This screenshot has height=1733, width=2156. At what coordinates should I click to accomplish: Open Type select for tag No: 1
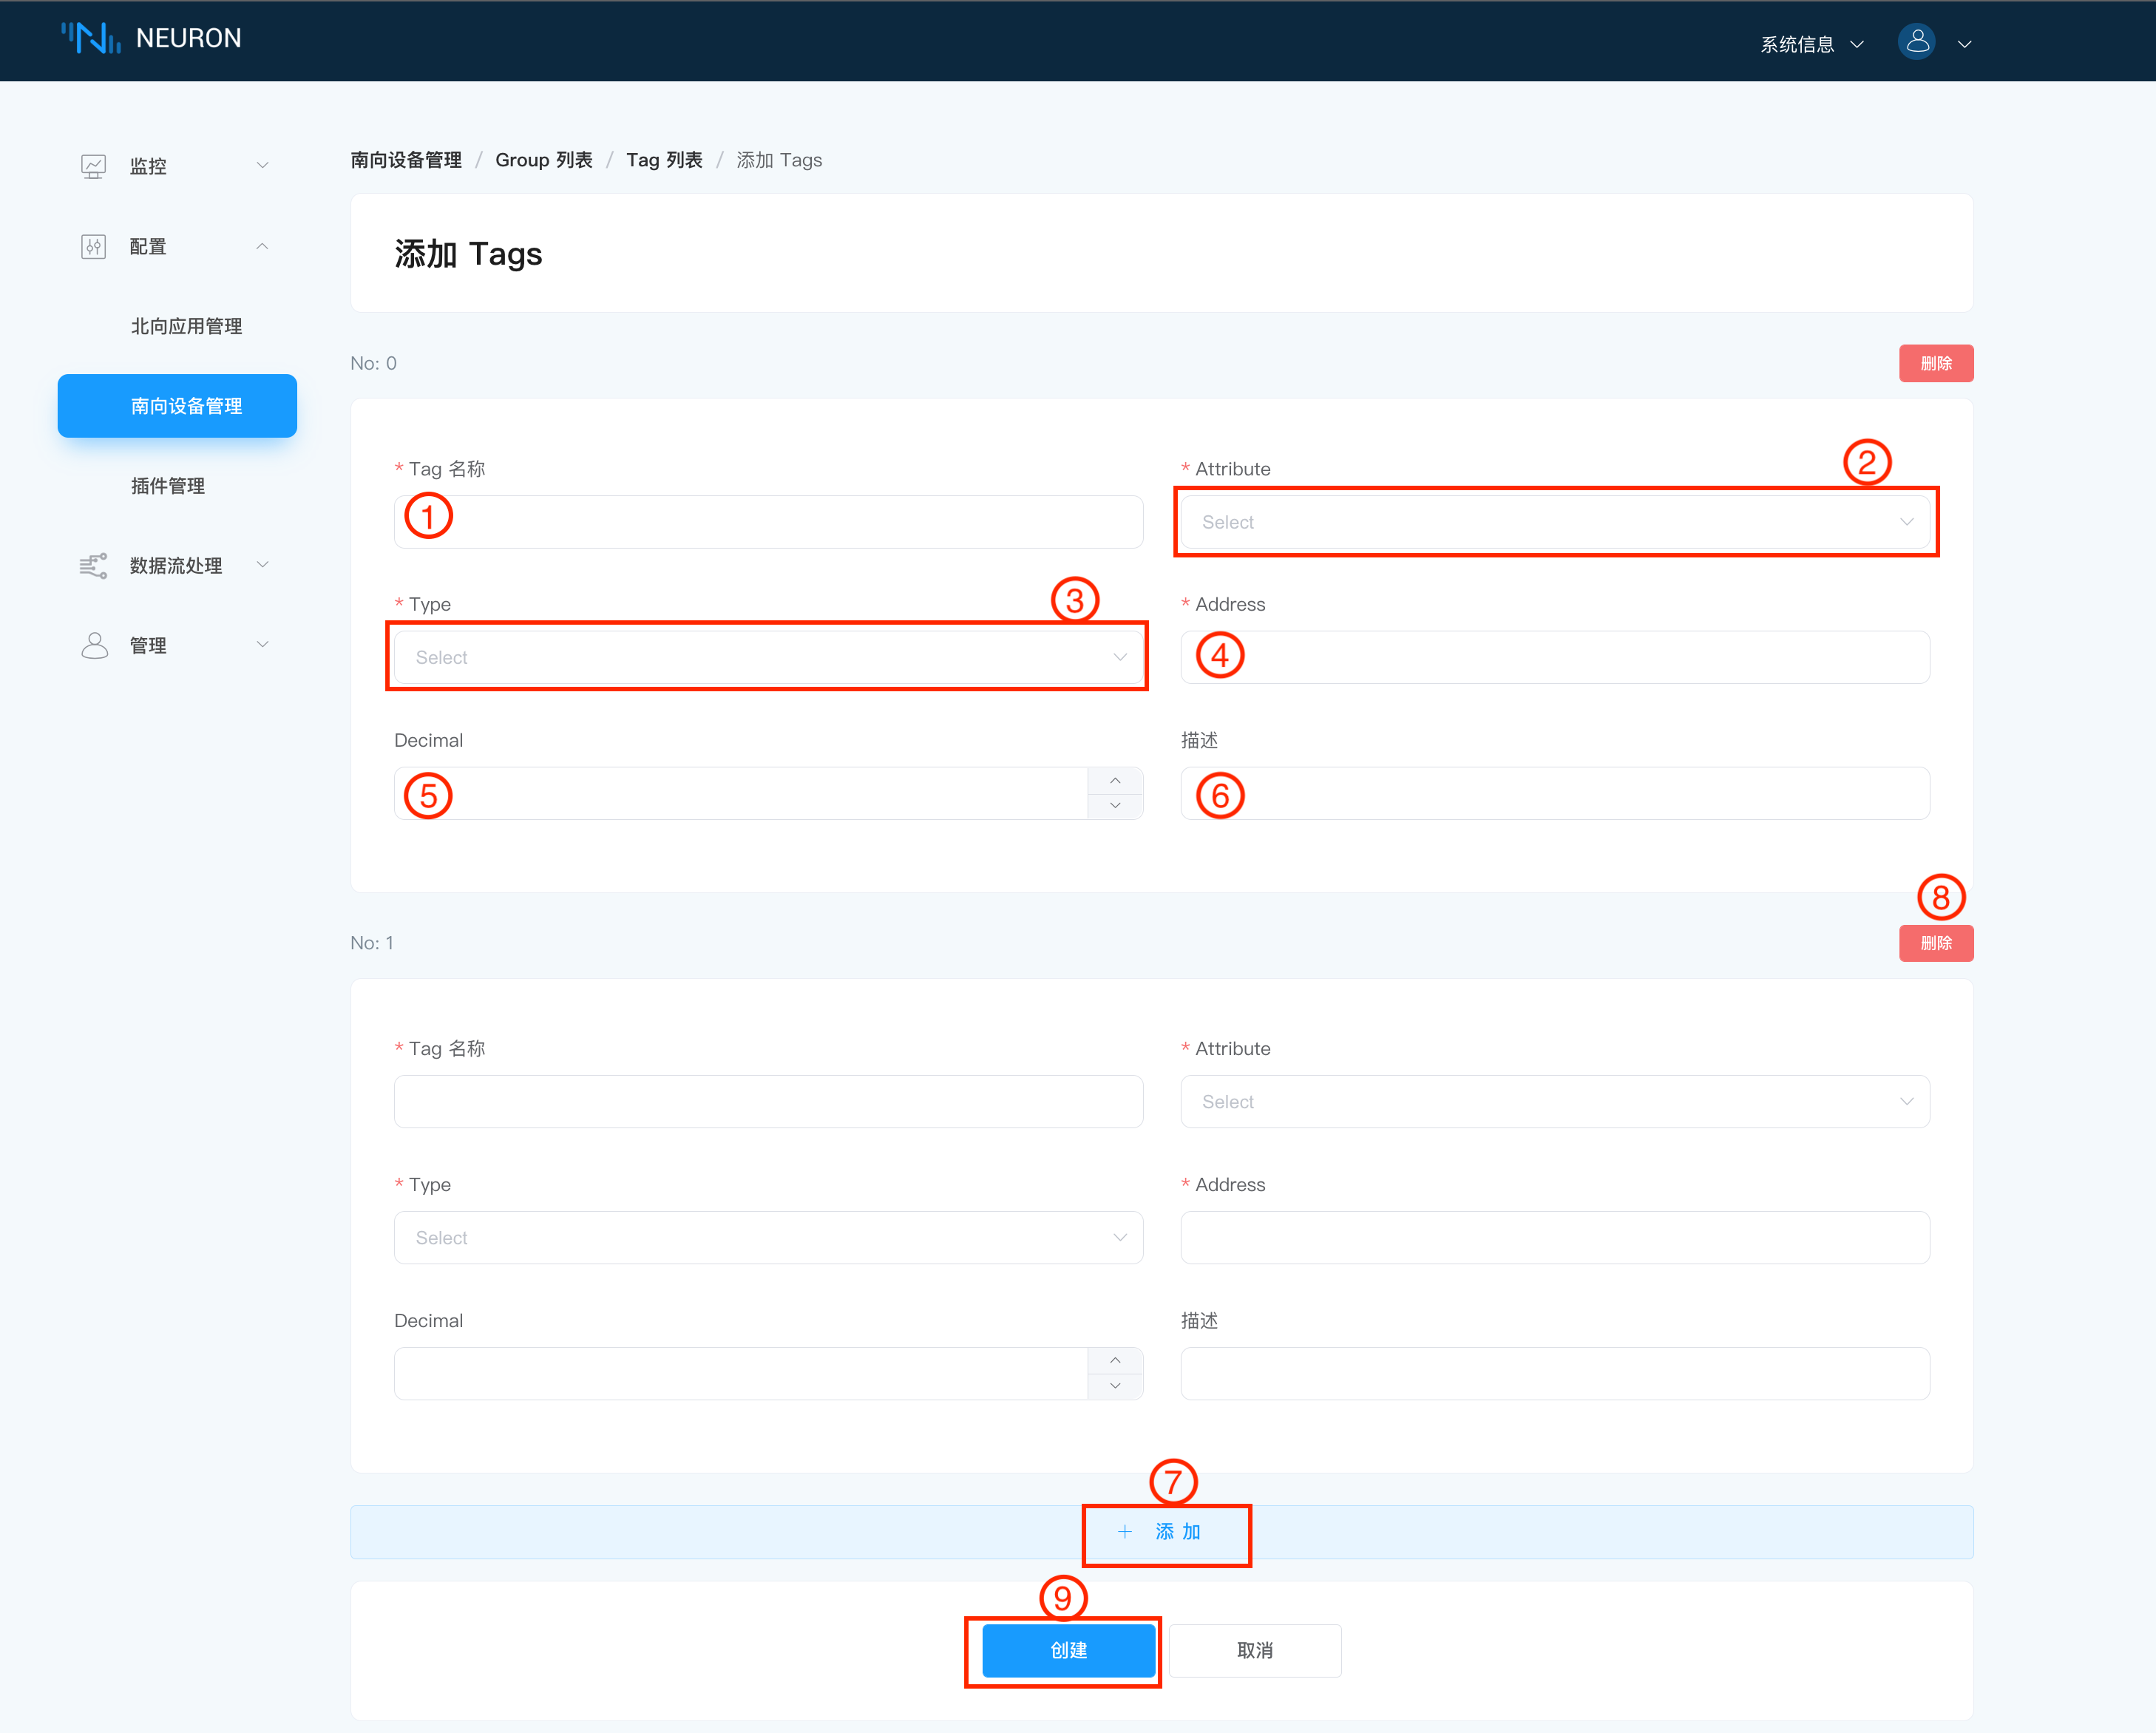[768, 1238]
